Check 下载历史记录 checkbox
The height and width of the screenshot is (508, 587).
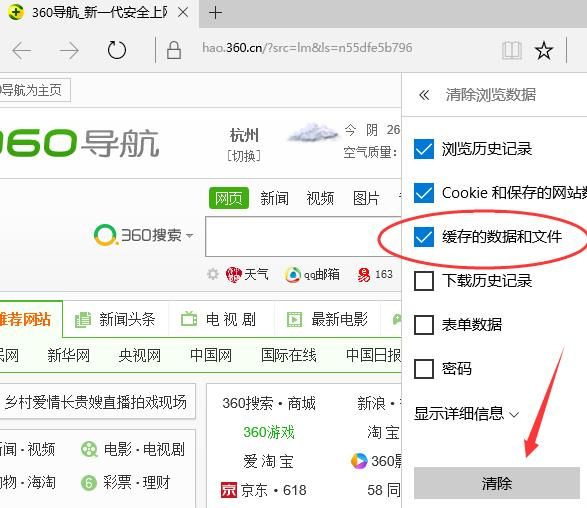tap(424, 281)
